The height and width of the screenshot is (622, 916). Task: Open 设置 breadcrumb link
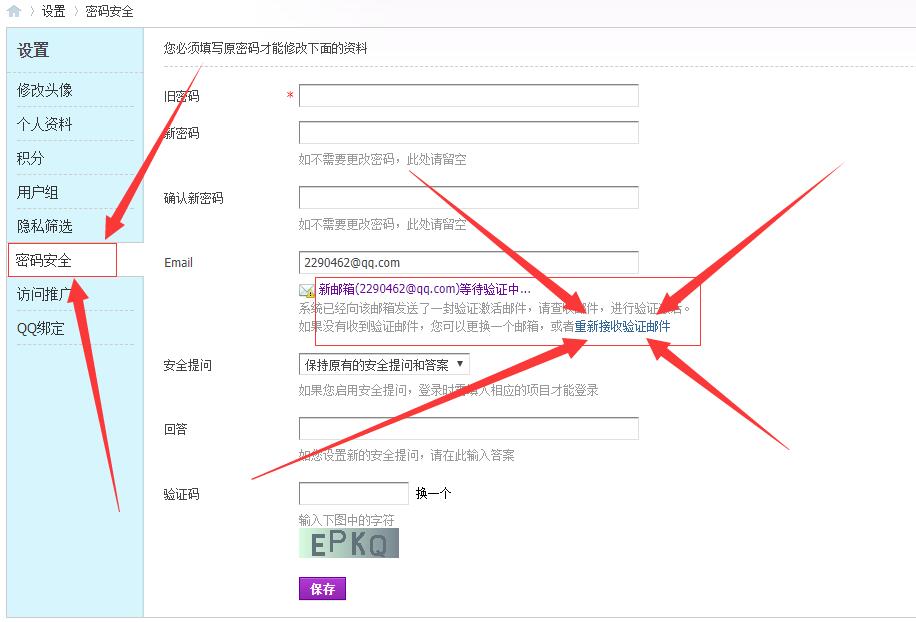53,11
